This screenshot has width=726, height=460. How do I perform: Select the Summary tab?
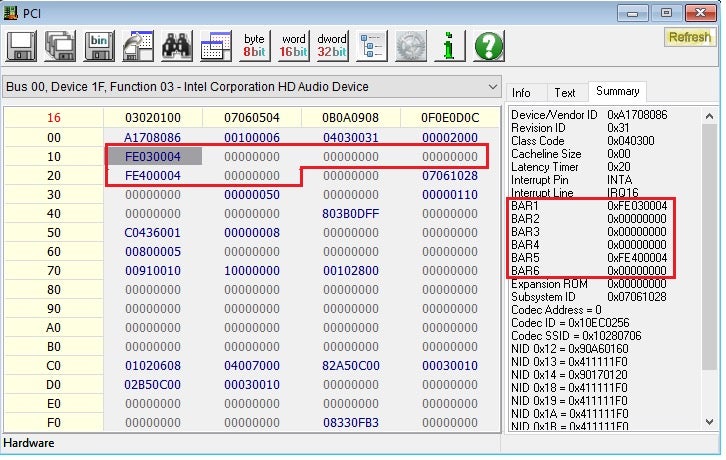coord(616,91)
